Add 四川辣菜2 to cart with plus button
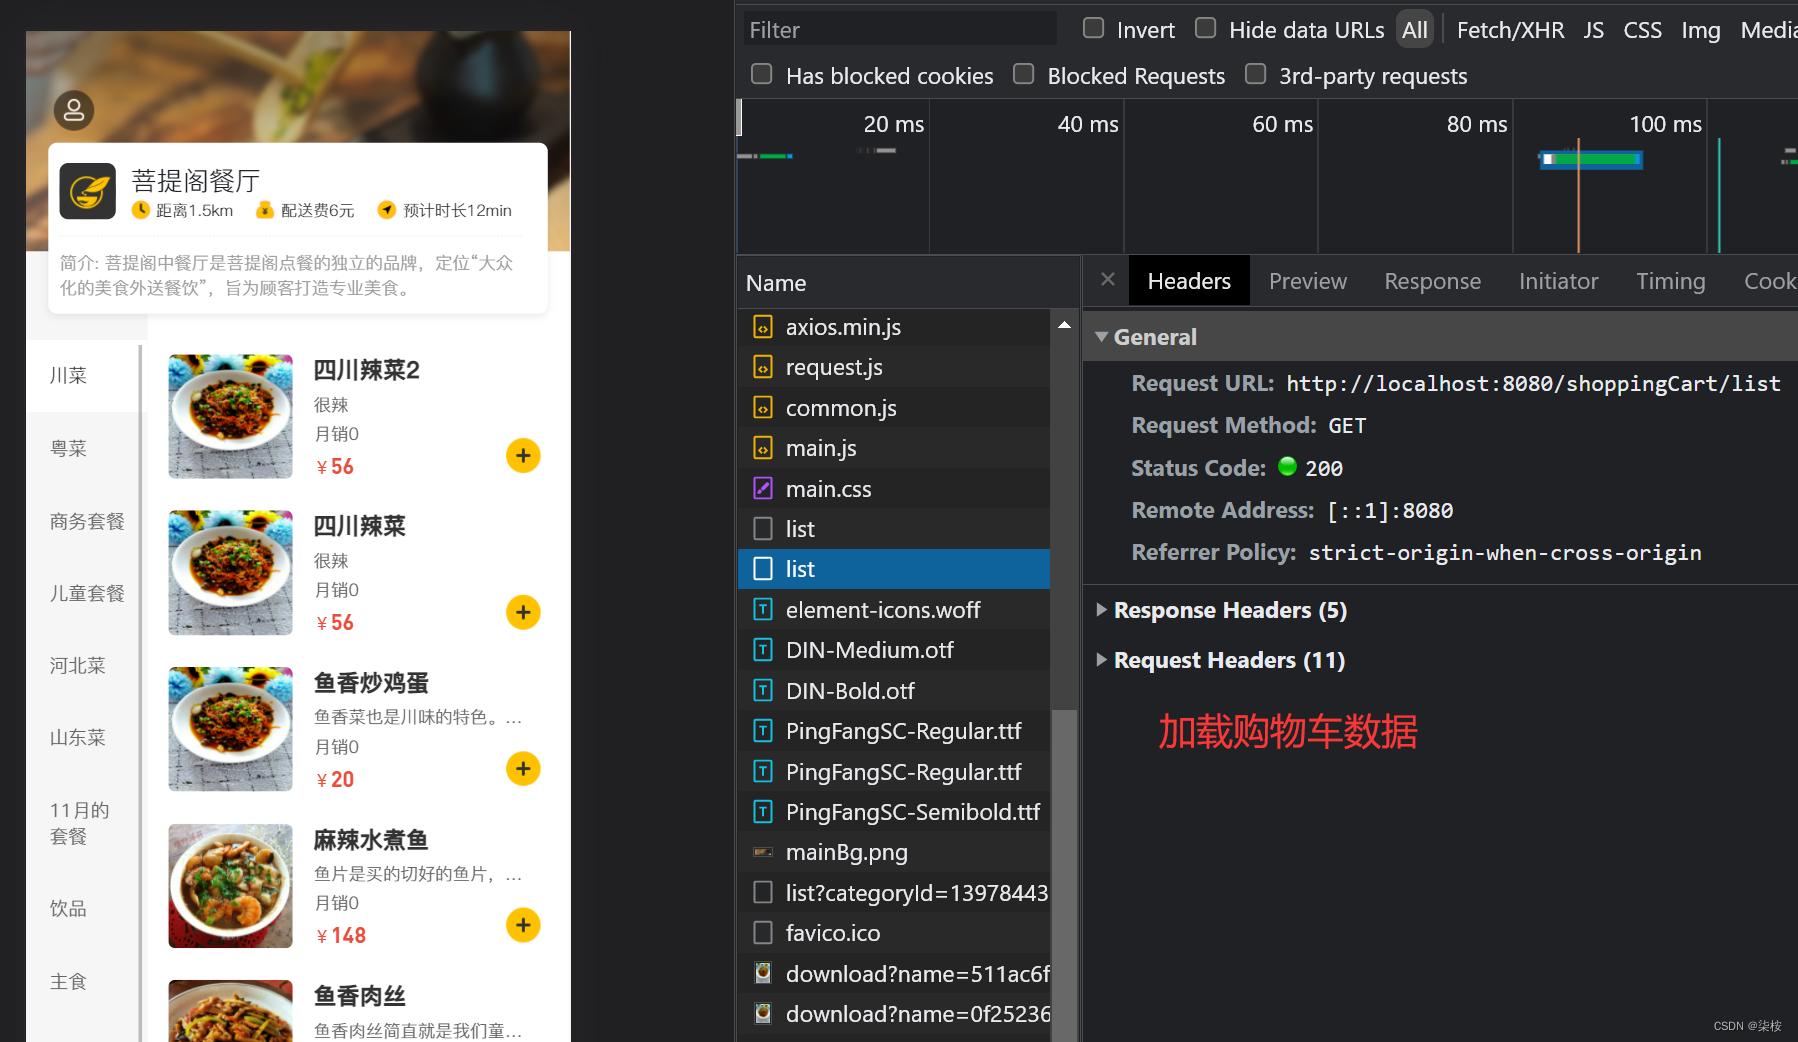 point(523,456)
